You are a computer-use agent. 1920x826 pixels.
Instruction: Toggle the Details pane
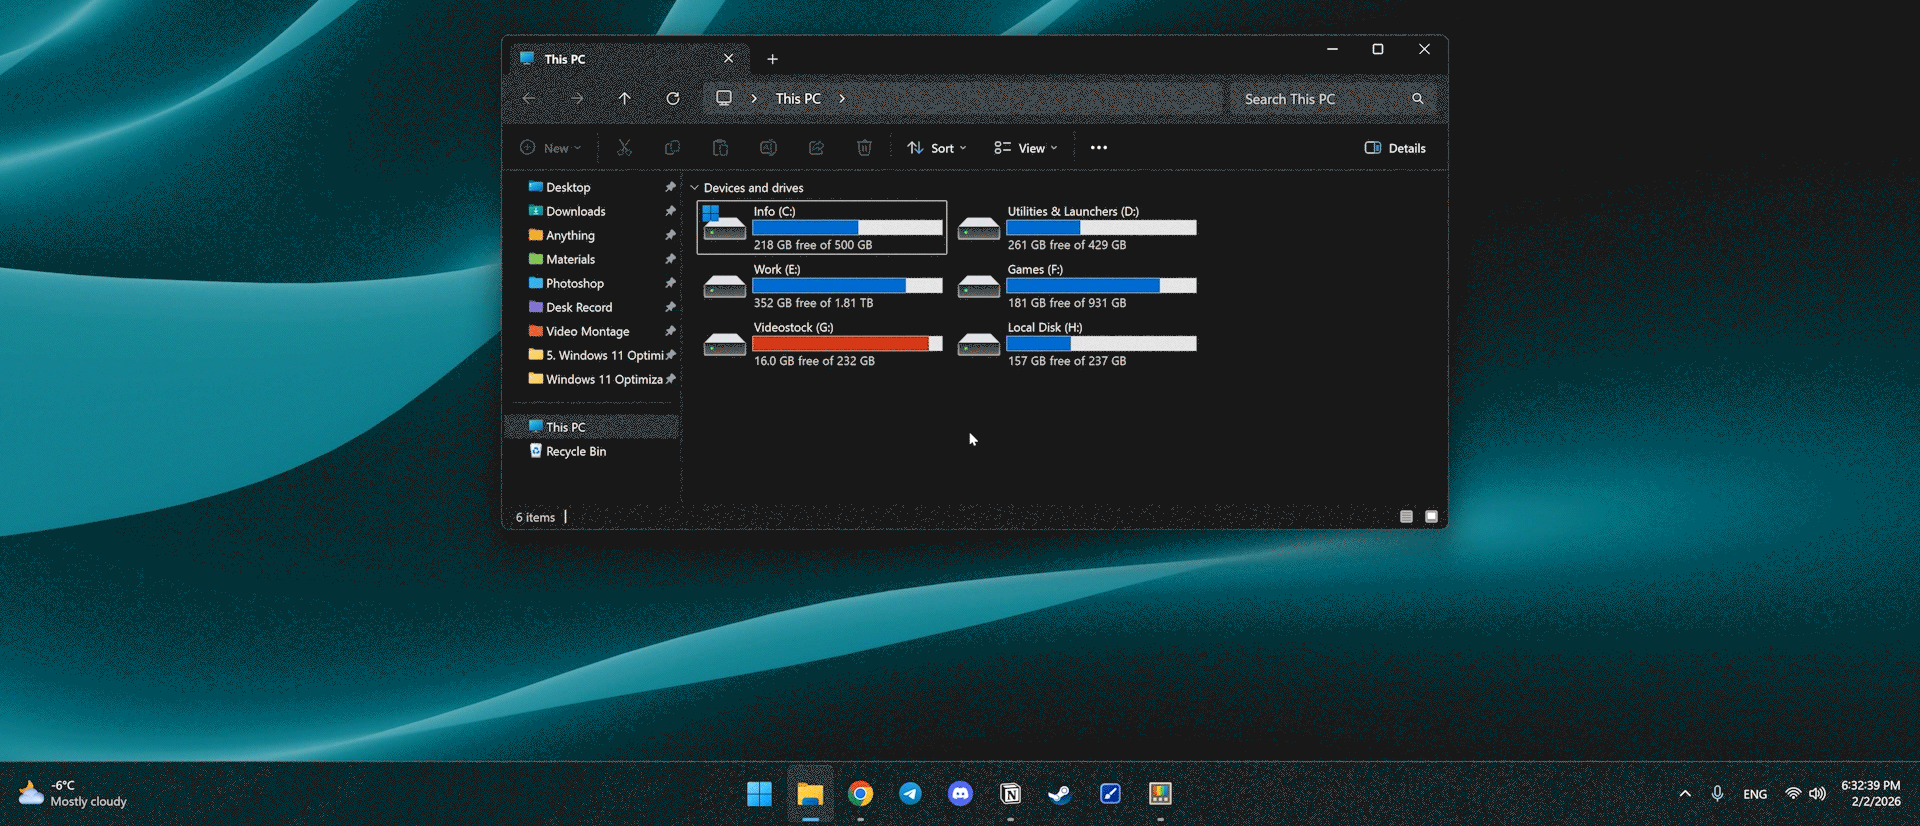(x=1395, y=148)
